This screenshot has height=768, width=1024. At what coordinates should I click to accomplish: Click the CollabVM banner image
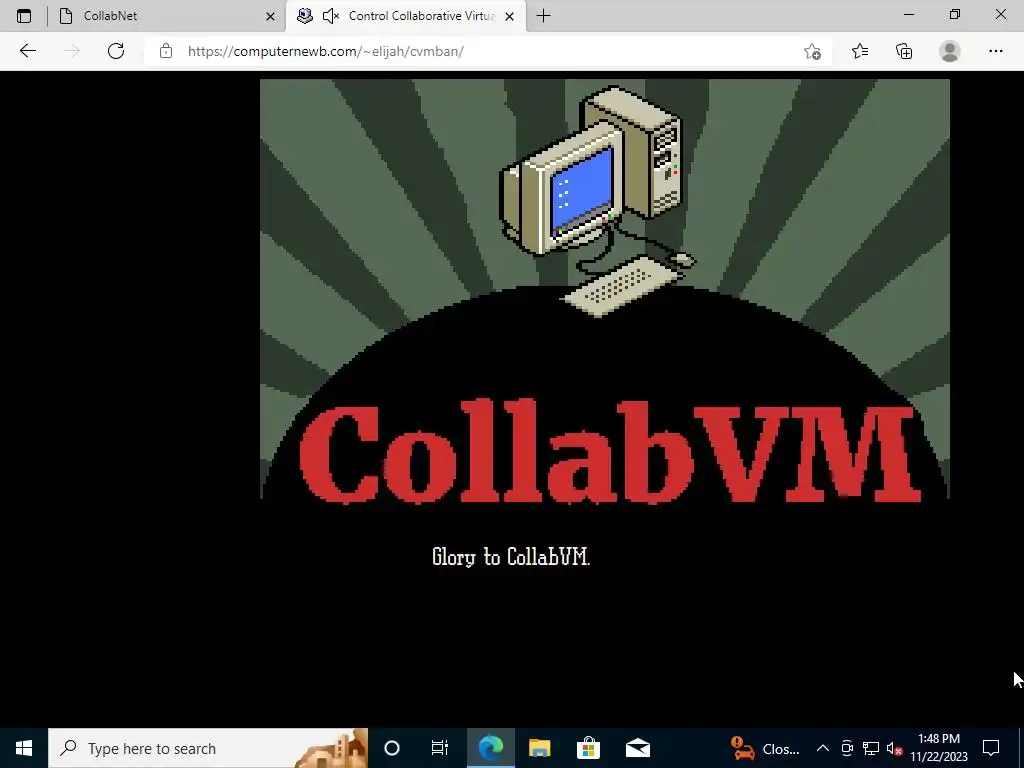click(605, 290)
